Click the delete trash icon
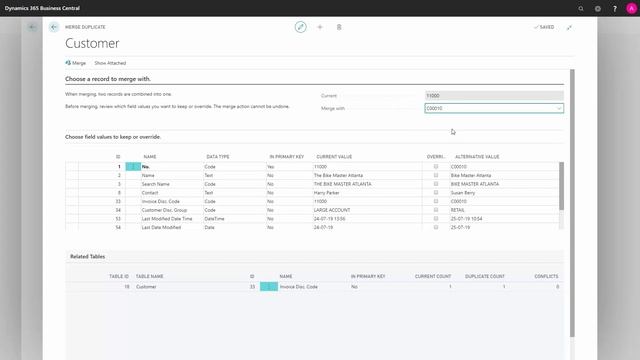640x360 pixels. [339, 27]
